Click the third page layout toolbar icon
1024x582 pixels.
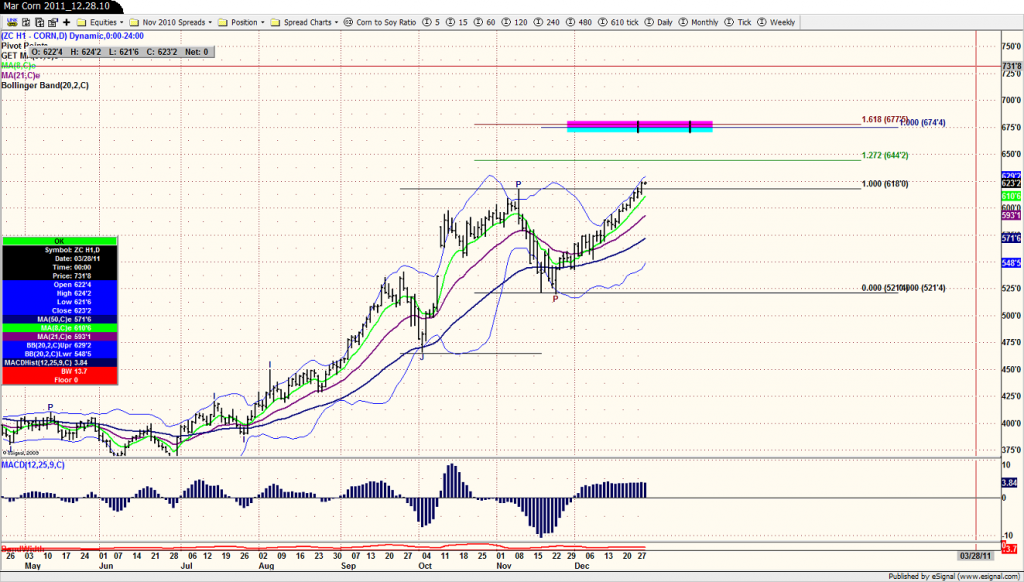tap(39, 22)
